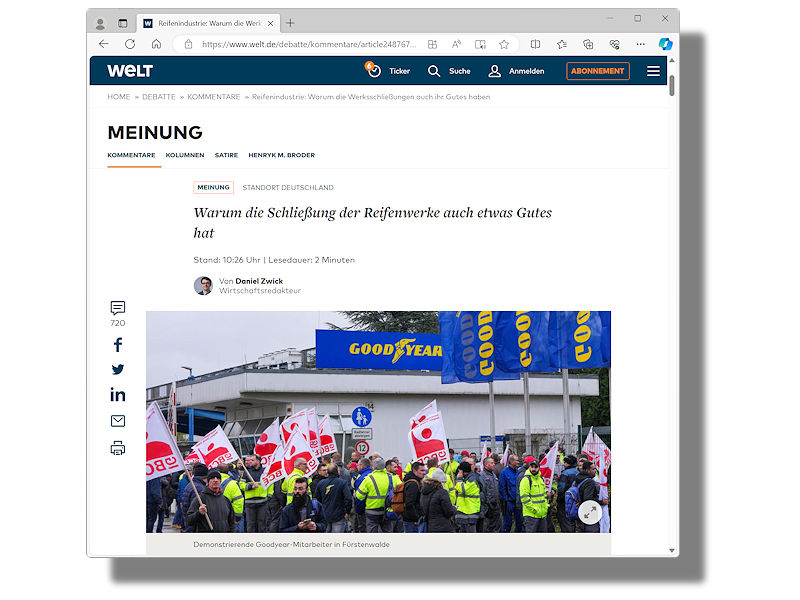Focus the browser address bar URL
The height and width of the screenshot is (600, 800).
pos(308,44)
